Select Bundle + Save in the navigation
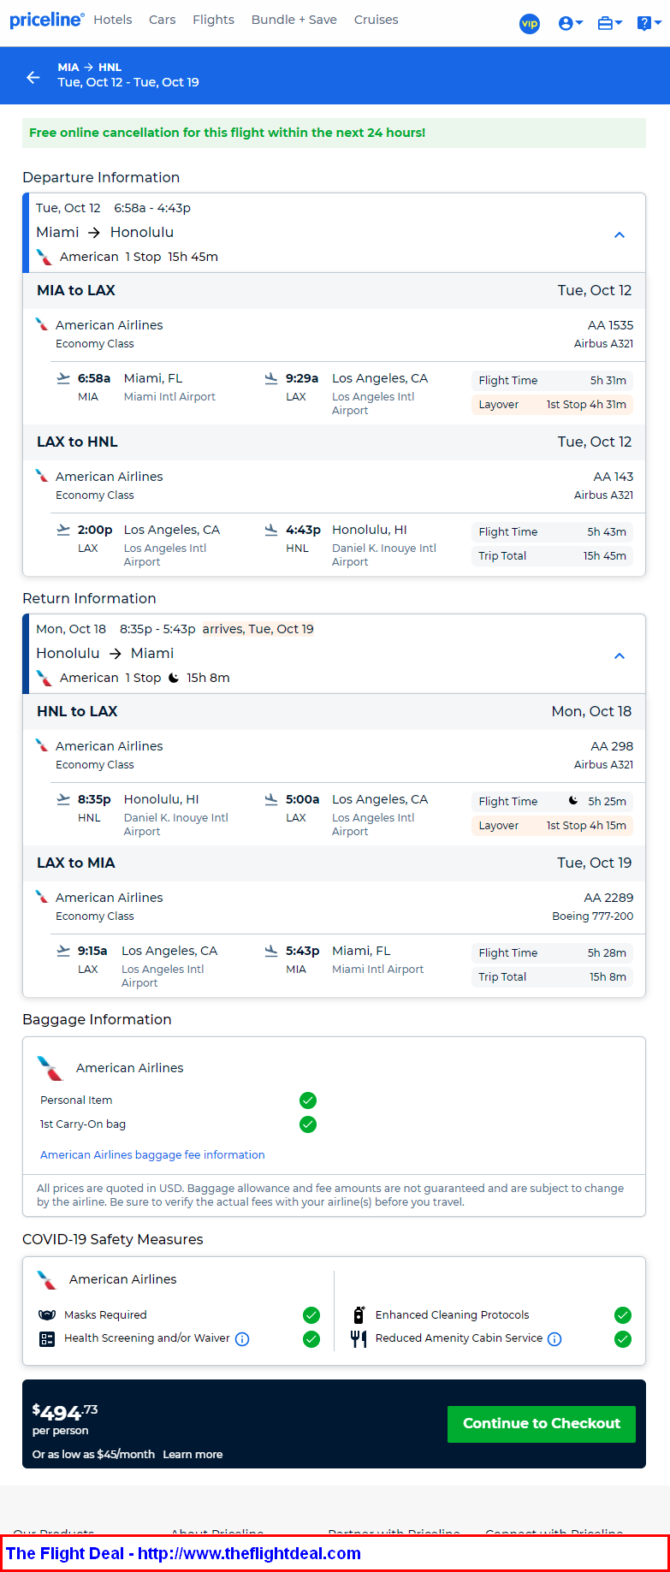 click(294, 20)
